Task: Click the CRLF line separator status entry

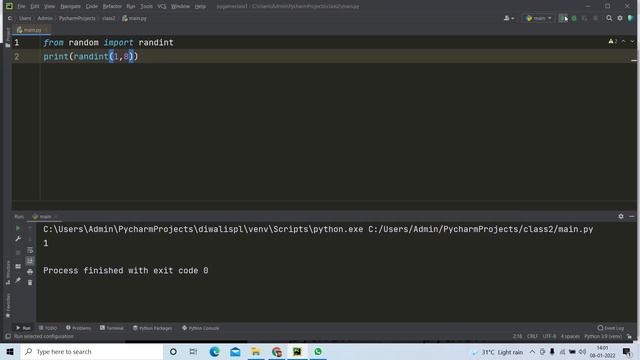Action: [532, 337]
